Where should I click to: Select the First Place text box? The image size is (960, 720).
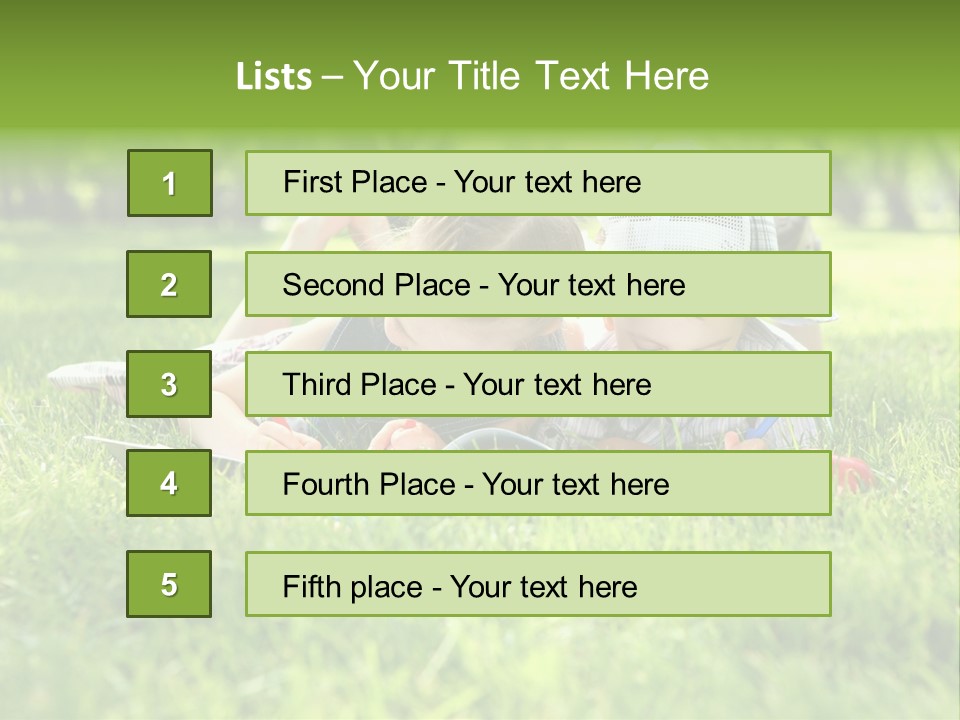point(538,183)
